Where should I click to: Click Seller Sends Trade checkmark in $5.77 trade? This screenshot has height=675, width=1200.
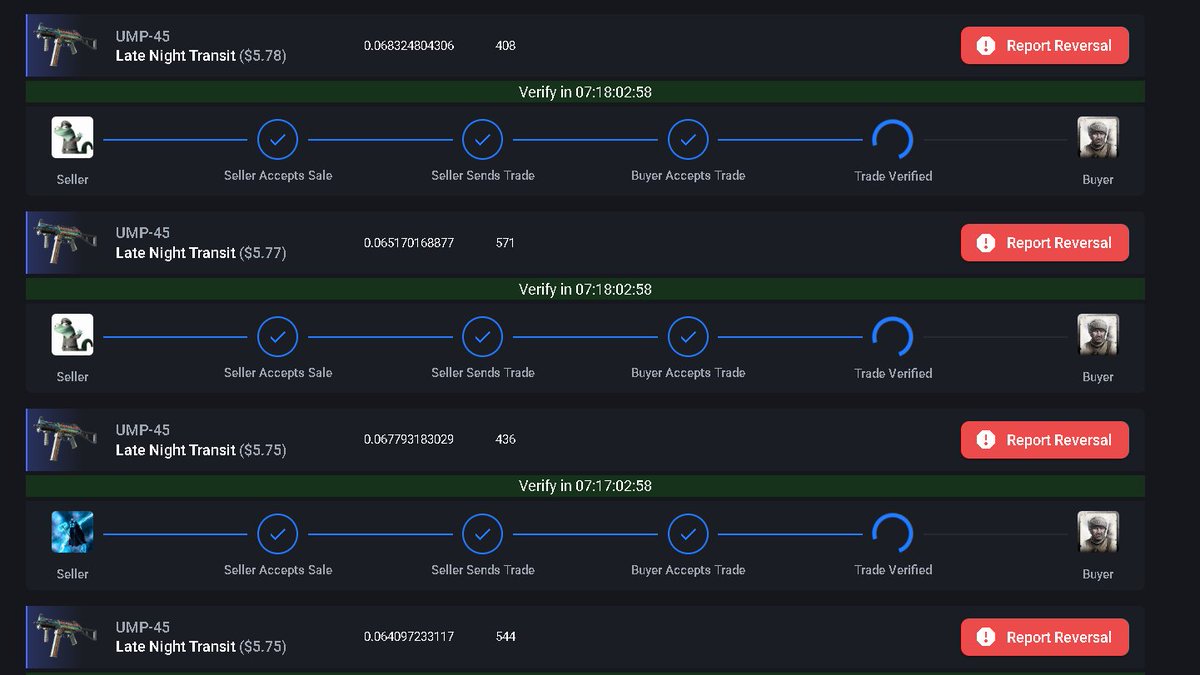point(483,337)
